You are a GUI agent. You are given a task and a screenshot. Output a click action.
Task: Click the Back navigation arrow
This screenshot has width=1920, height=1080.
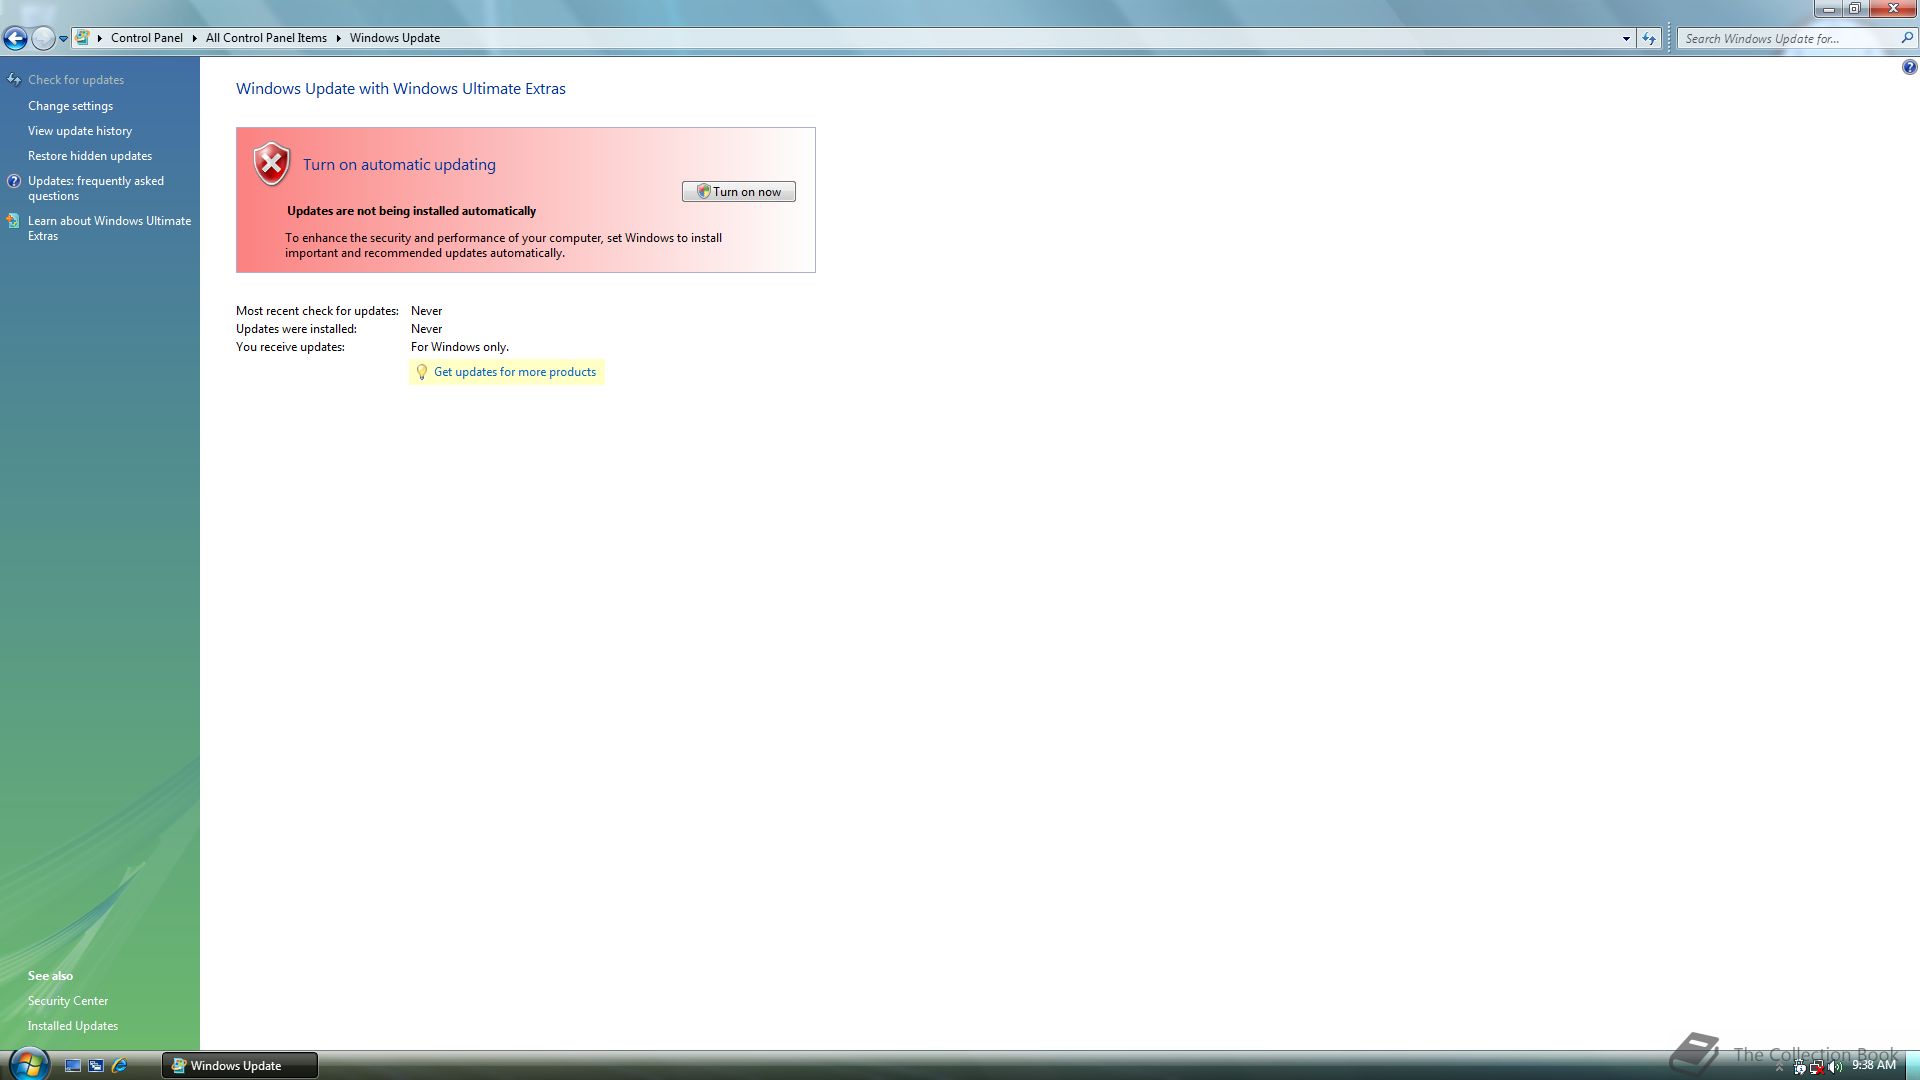pos(15,38)
